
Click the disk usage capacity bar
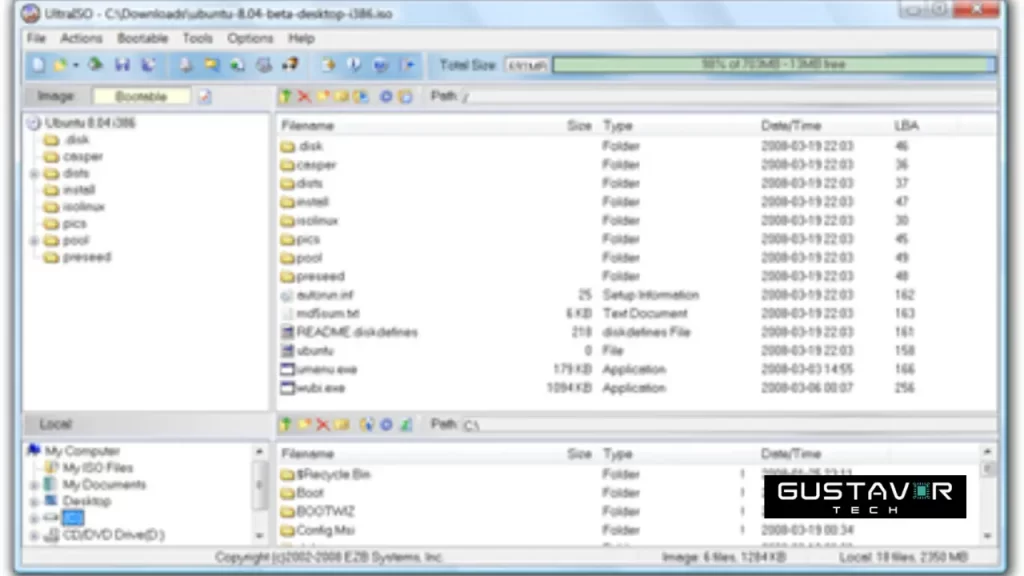(775, 65)
